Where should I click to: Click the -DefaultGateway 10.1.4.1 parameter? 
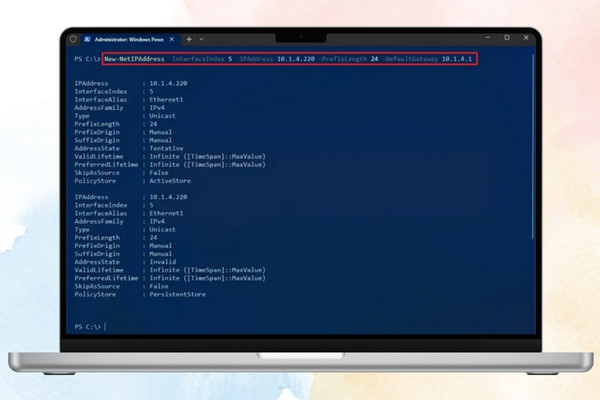tap(427, 59)
